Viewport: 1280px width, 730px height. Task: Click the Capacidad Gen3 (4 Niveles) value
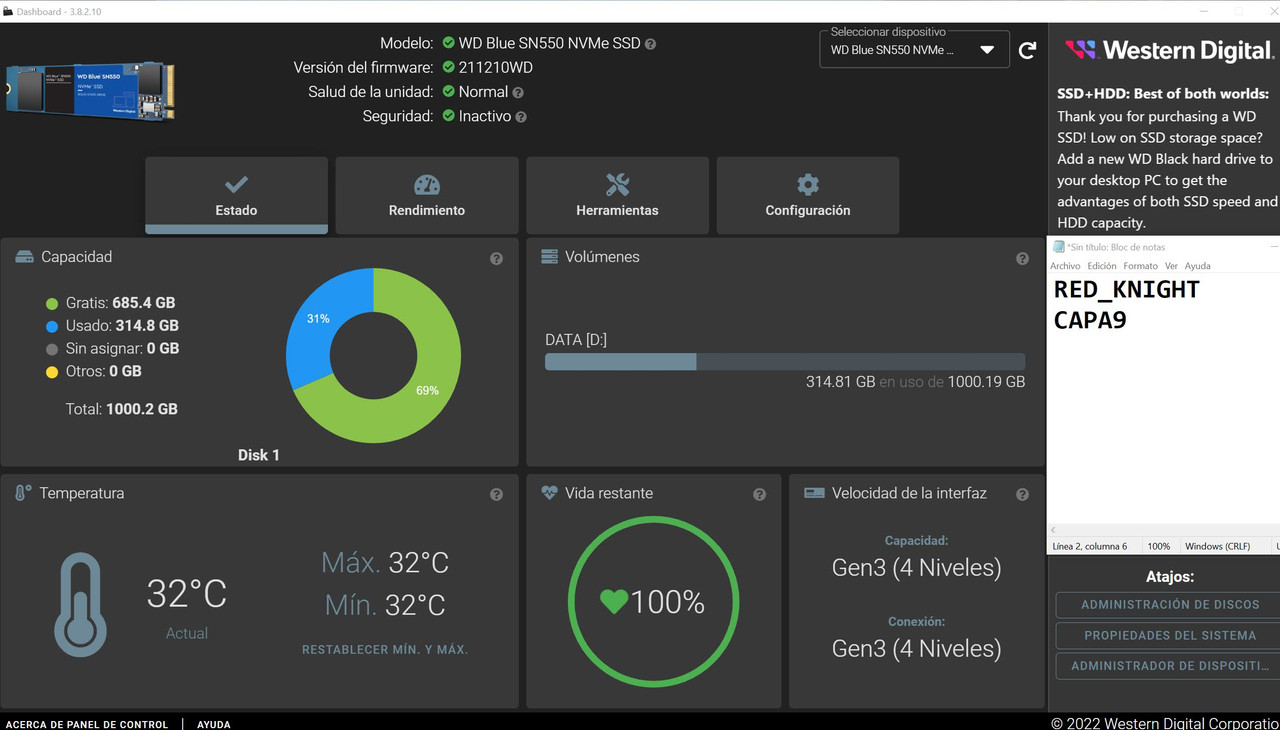pos(916,568)
